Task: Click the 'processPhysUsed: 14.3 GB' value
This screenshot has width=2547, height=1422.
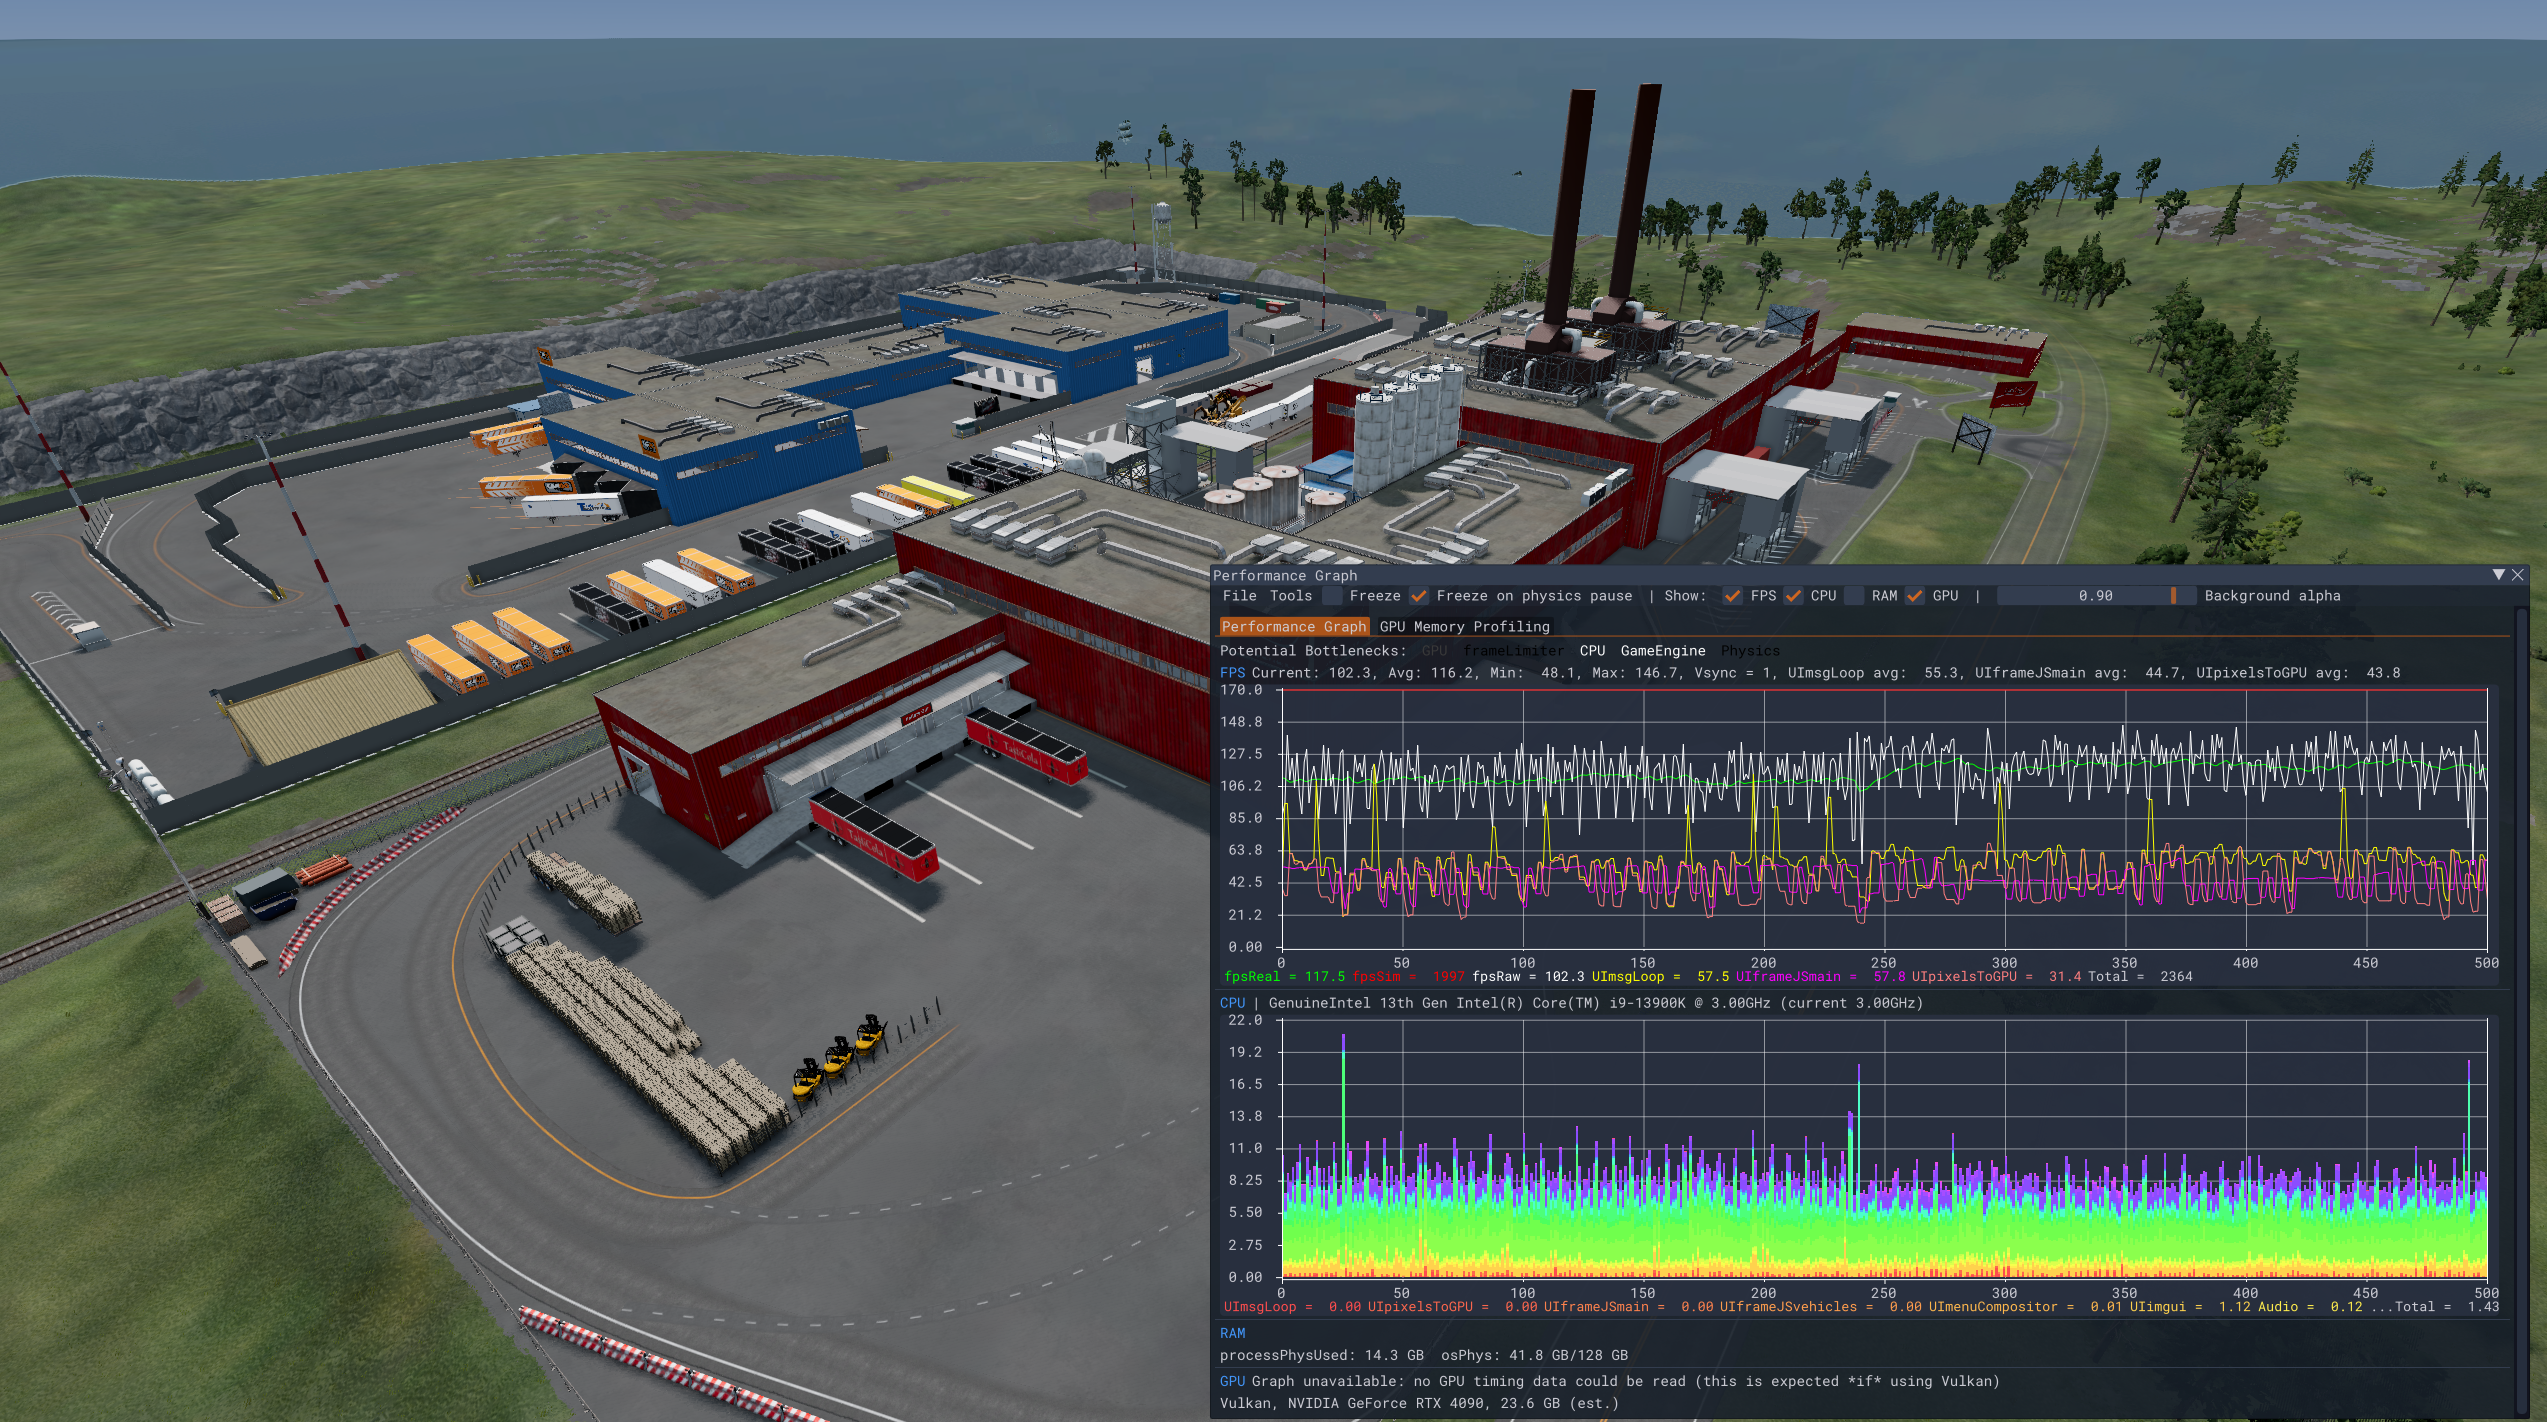Action: 1321,1356
